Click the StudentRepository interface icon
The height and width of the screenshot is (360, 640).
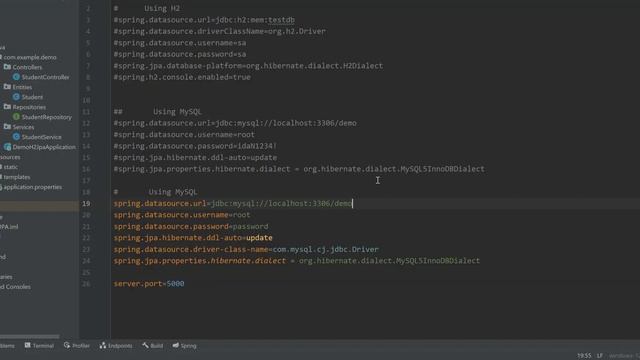tap(16, 117)
